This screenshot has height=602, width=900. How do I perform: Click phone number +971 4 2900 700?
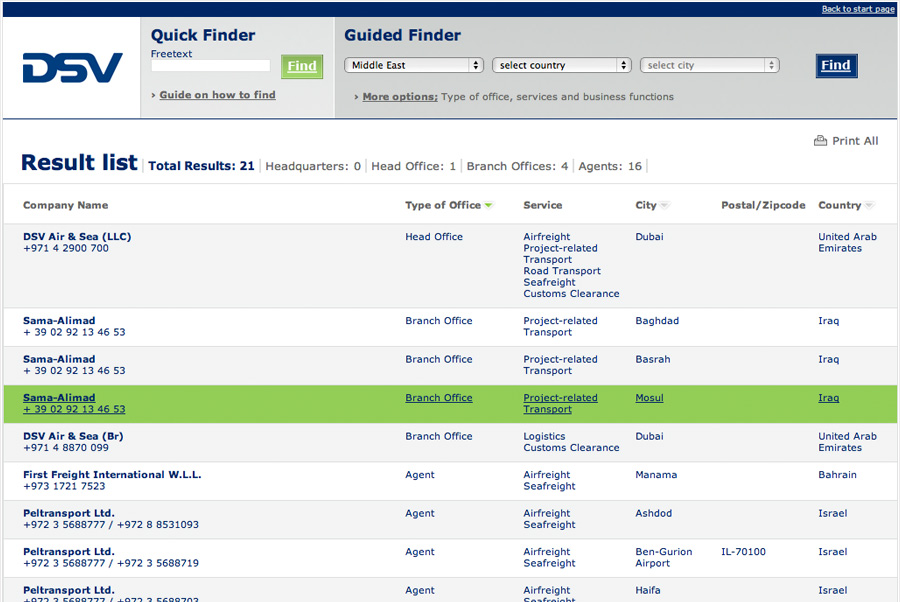pyautogui.click(x=65, y=248)
